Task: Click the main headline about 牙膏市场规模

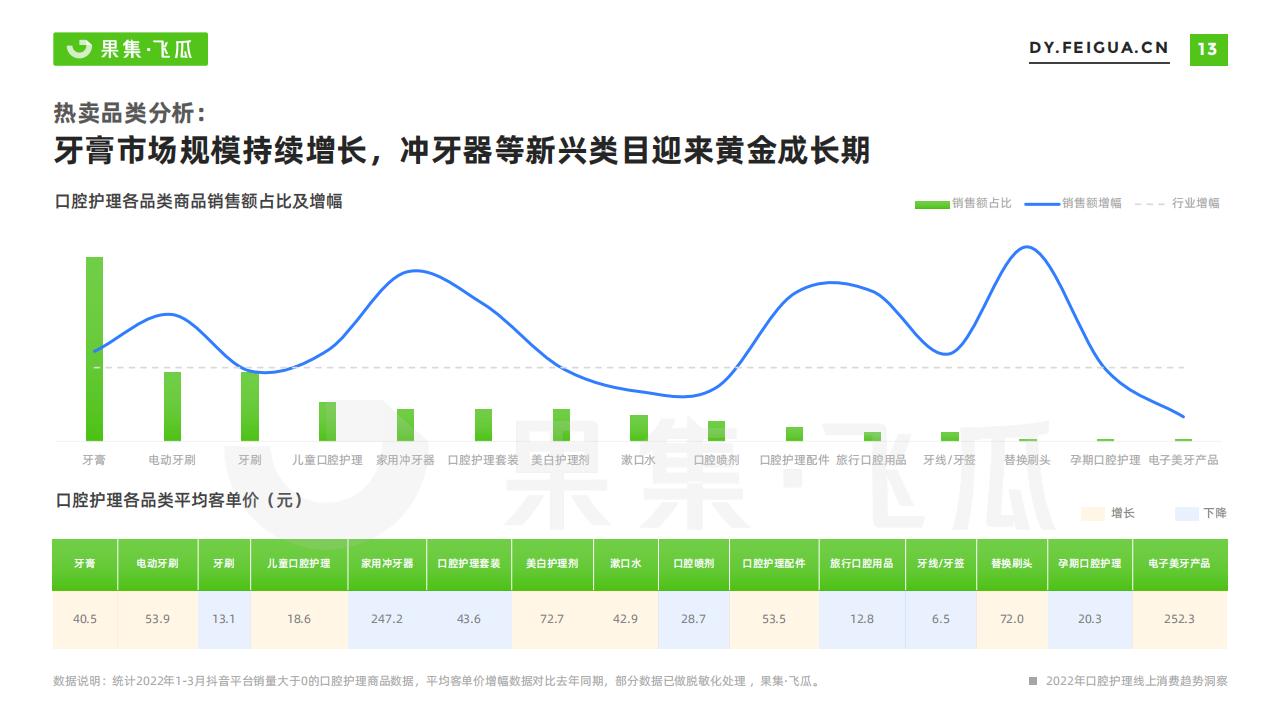Action: [x=462, y=152]
